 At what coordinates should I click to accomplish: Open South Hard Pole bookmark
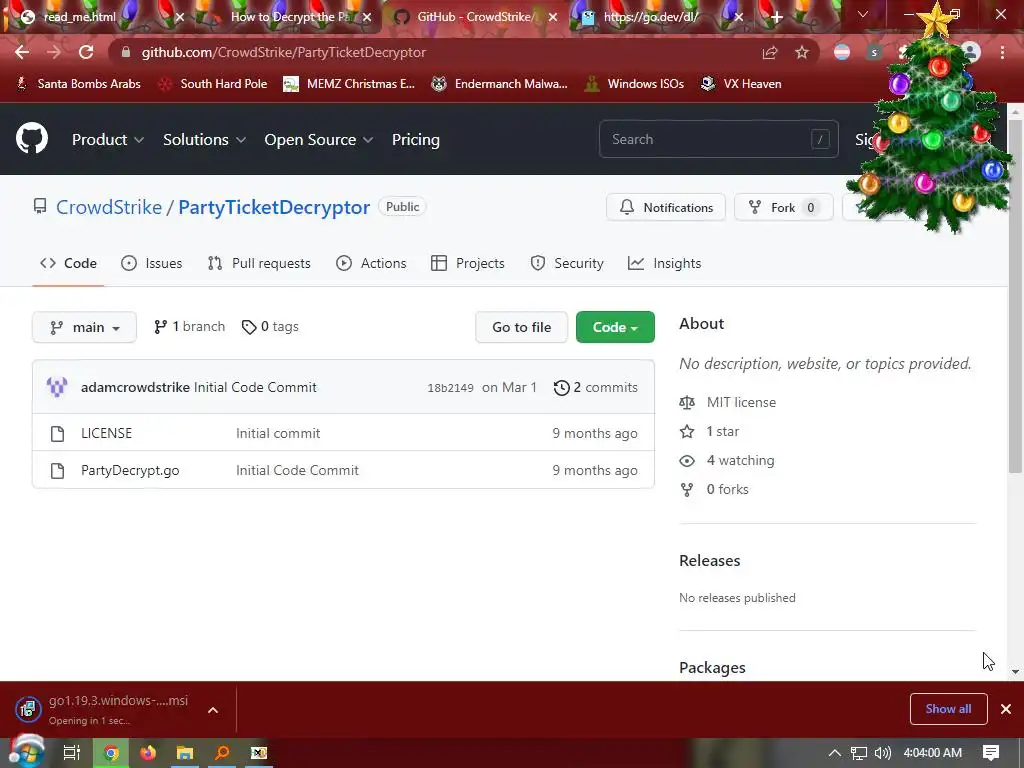214,84
